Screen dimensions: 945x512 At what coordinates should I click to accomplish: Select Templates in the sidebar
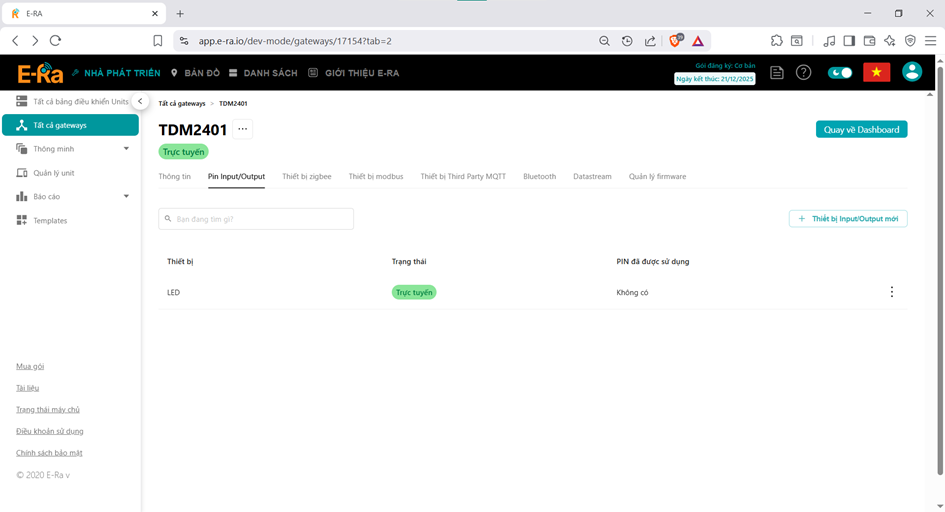pyautogui.click(x=50, y=221)
